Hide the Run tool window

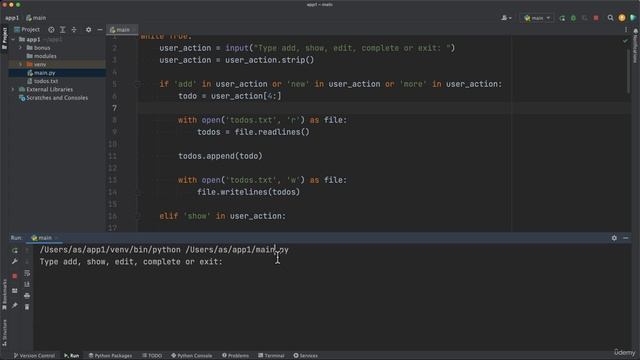coord(626,238)
